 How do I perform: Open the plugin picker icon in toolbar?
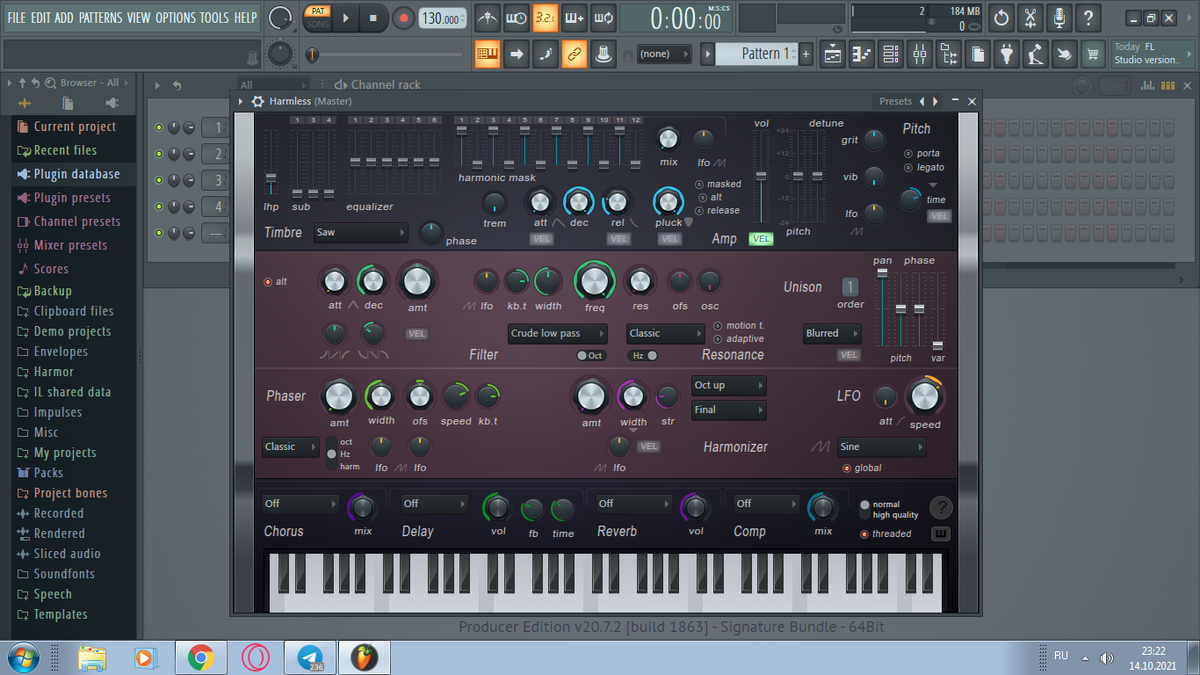coord(1008,55)
